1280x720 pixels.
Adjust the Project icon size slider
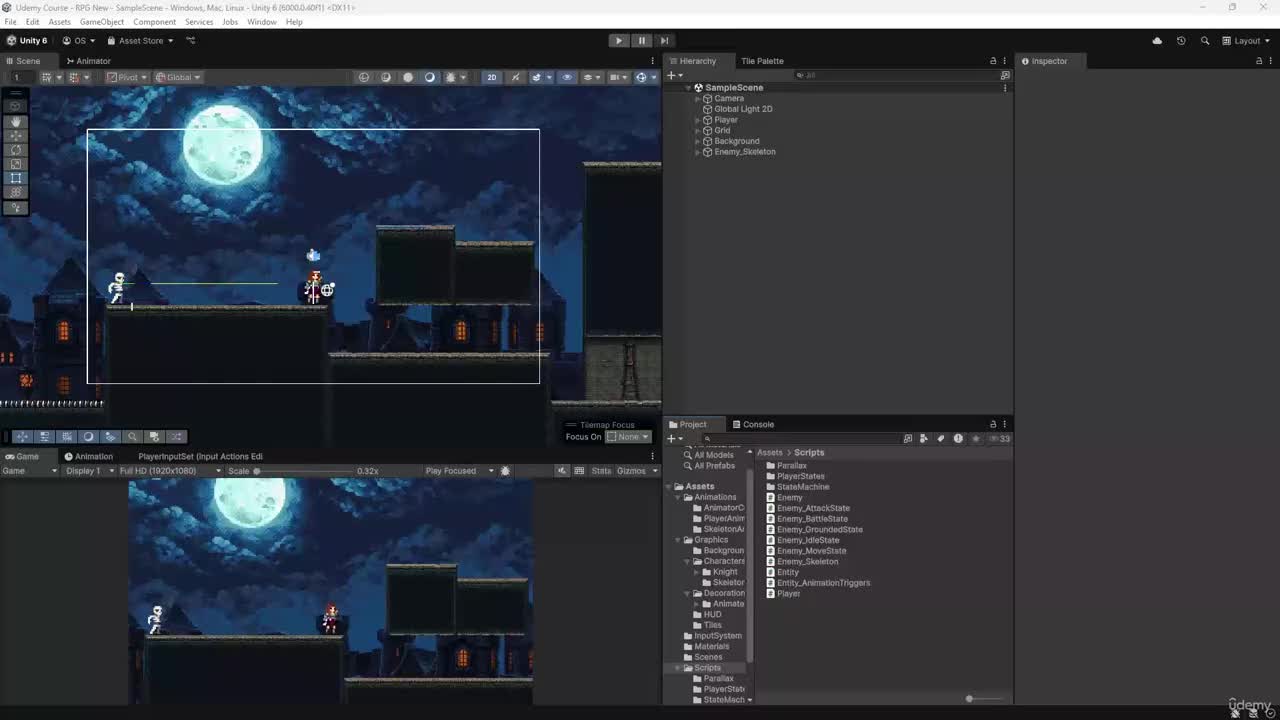point(984,699)
